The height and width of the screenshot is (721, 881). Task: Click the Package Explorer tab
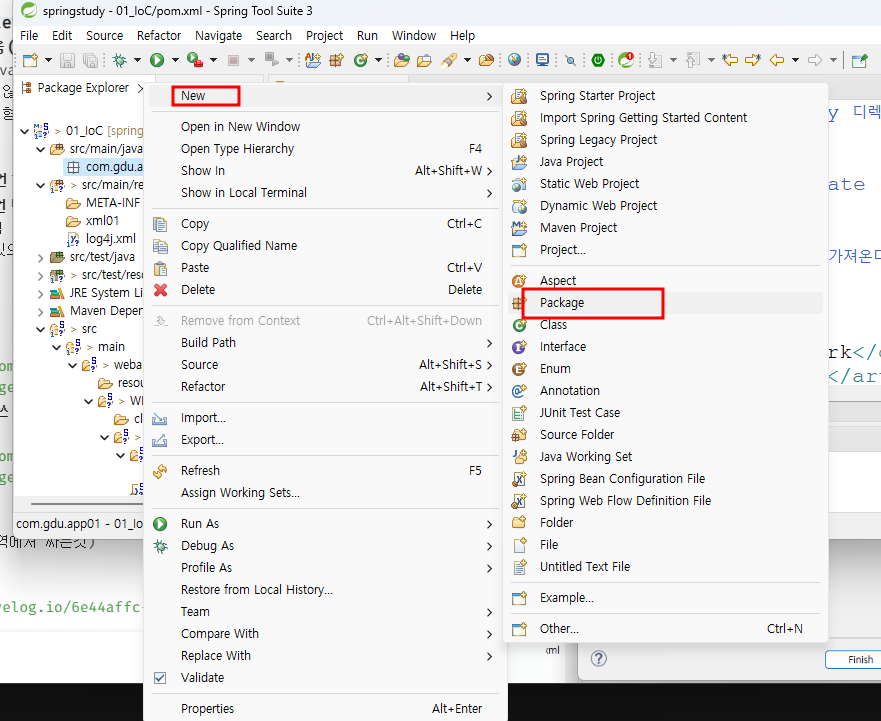[83, 88]
